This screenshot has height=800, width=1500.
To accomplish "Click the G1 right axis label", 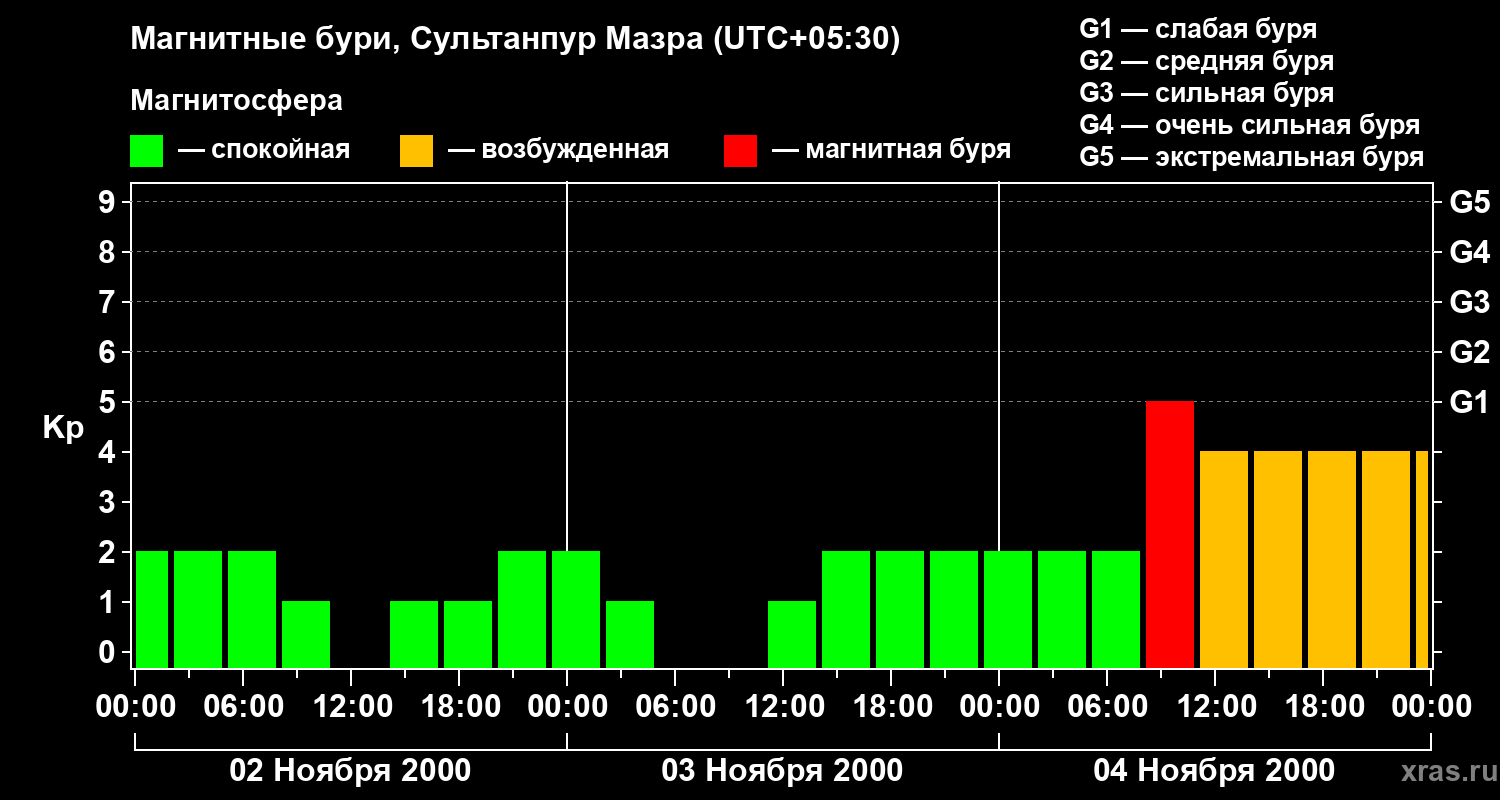I will point(1469,402).
